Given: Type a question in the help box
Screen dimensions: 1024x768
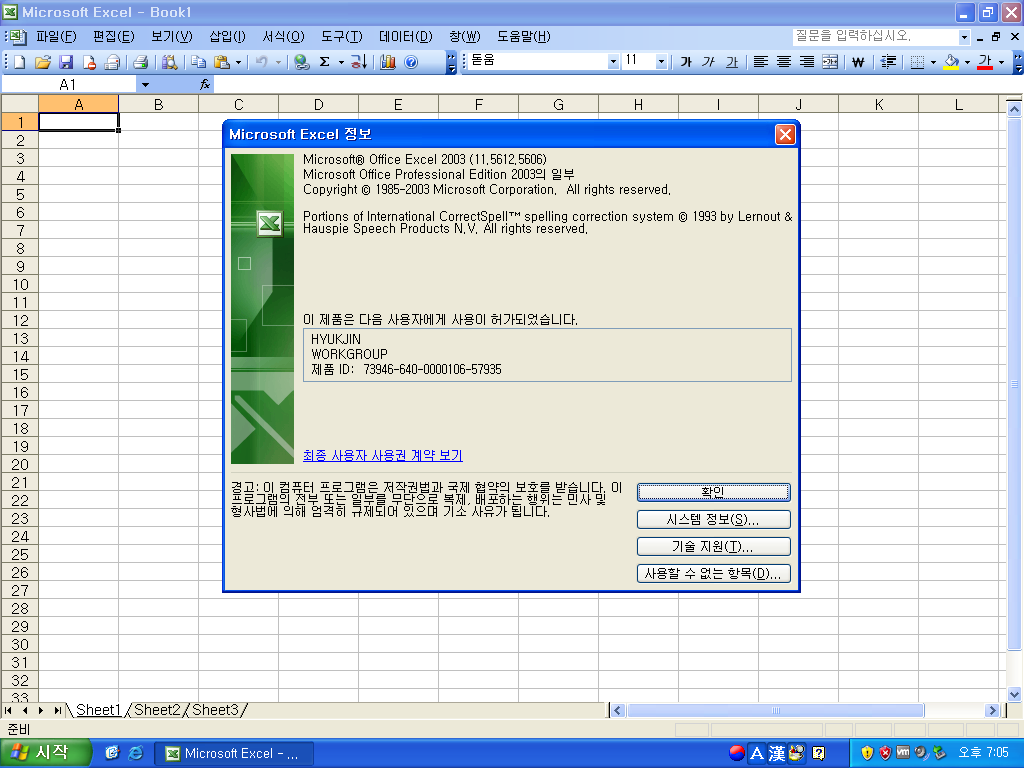Looking at the screenshot, I should pos(875,37).
